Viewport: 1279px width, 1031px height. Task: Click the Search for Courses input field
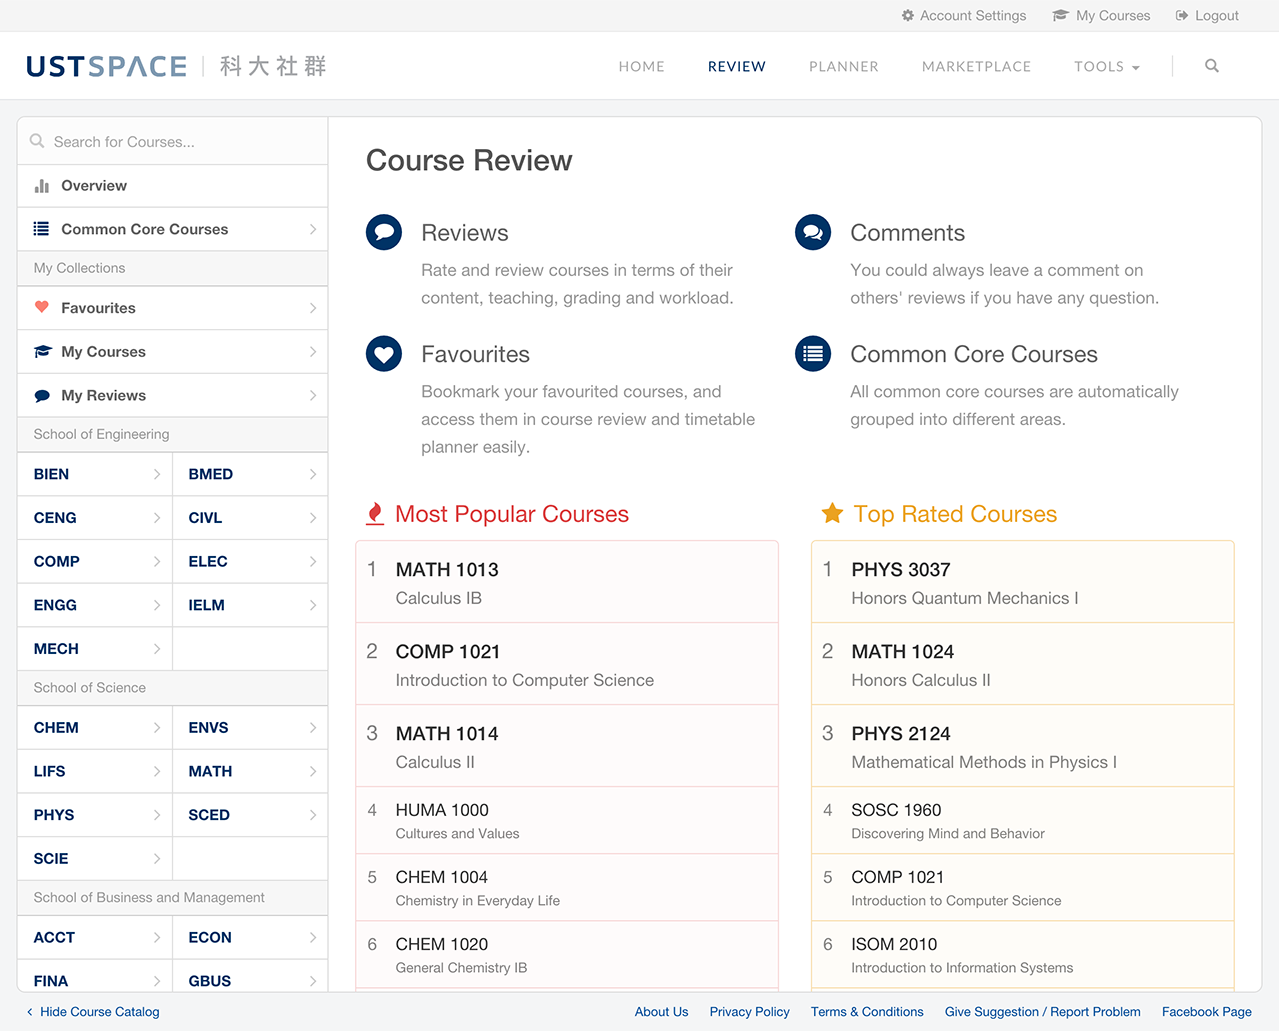click(x=173, y=141)
